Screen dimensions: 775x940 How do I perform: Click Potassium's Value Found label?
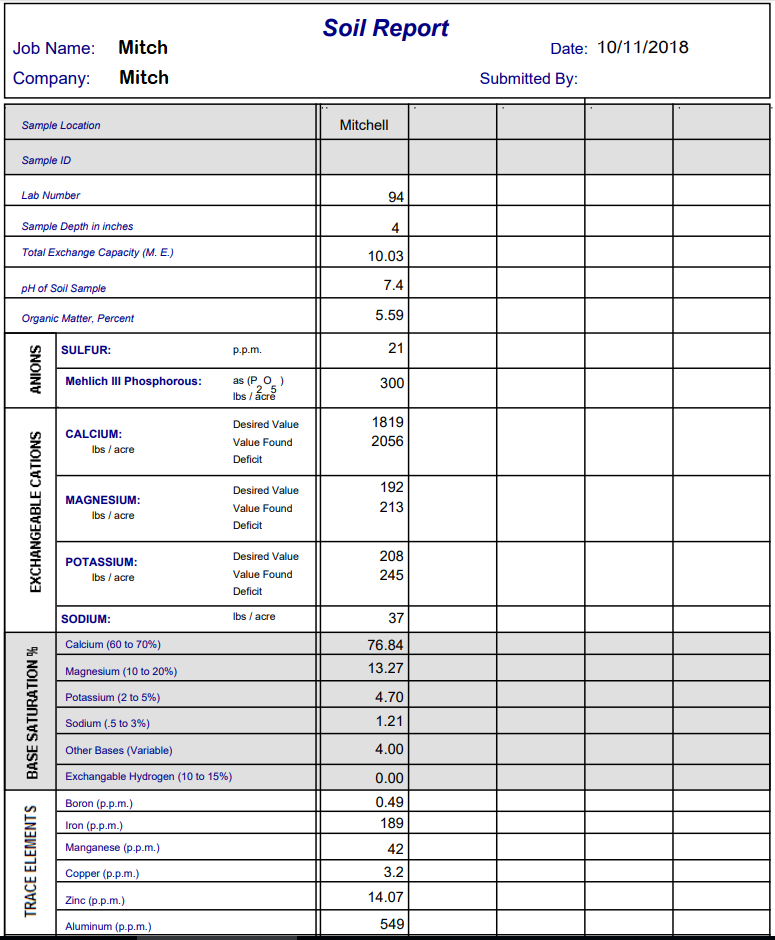pyautogui.click(x=263, y=574)
